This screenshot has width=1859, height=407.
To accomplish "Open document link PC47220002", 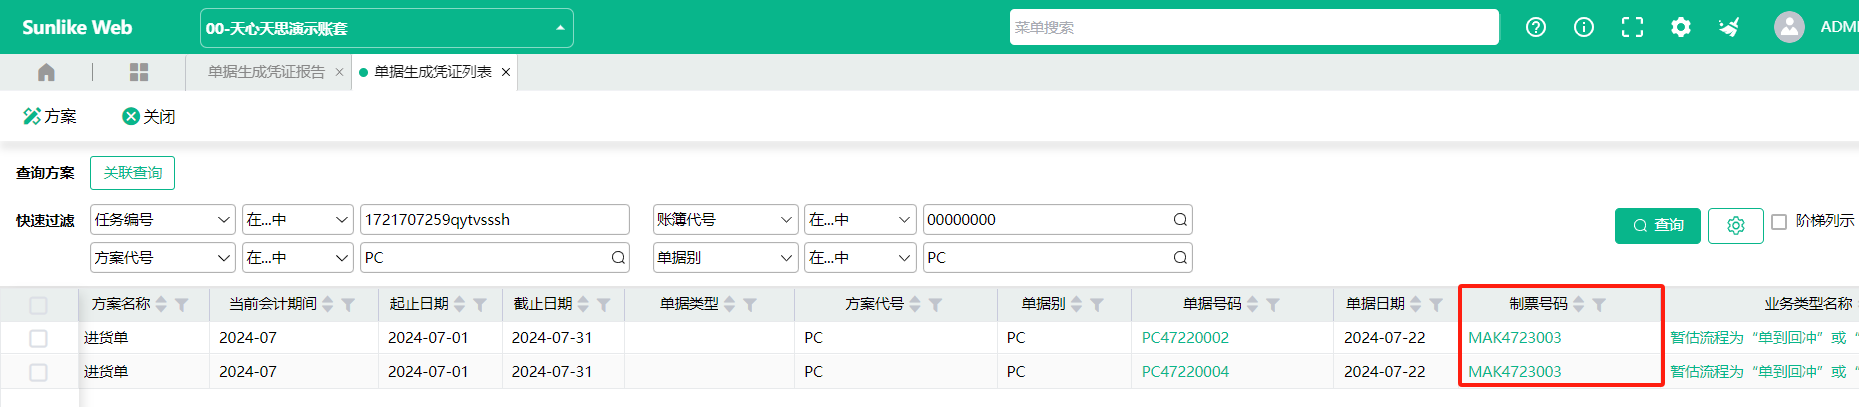I will pos(1185,338).
